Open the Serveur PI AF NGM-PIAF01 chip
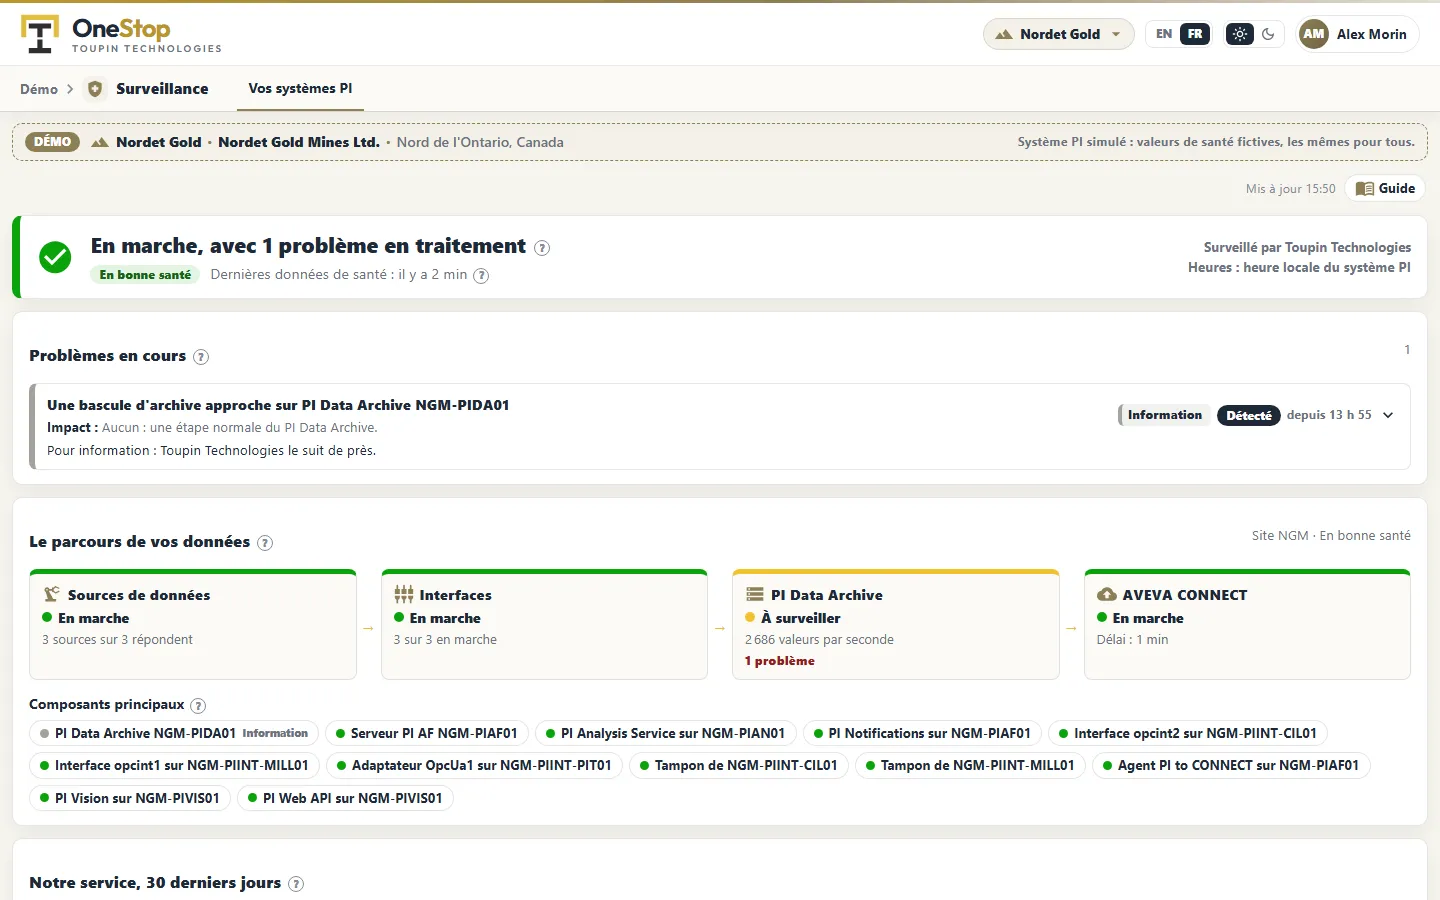The image size is (1440, 900). 427,733
